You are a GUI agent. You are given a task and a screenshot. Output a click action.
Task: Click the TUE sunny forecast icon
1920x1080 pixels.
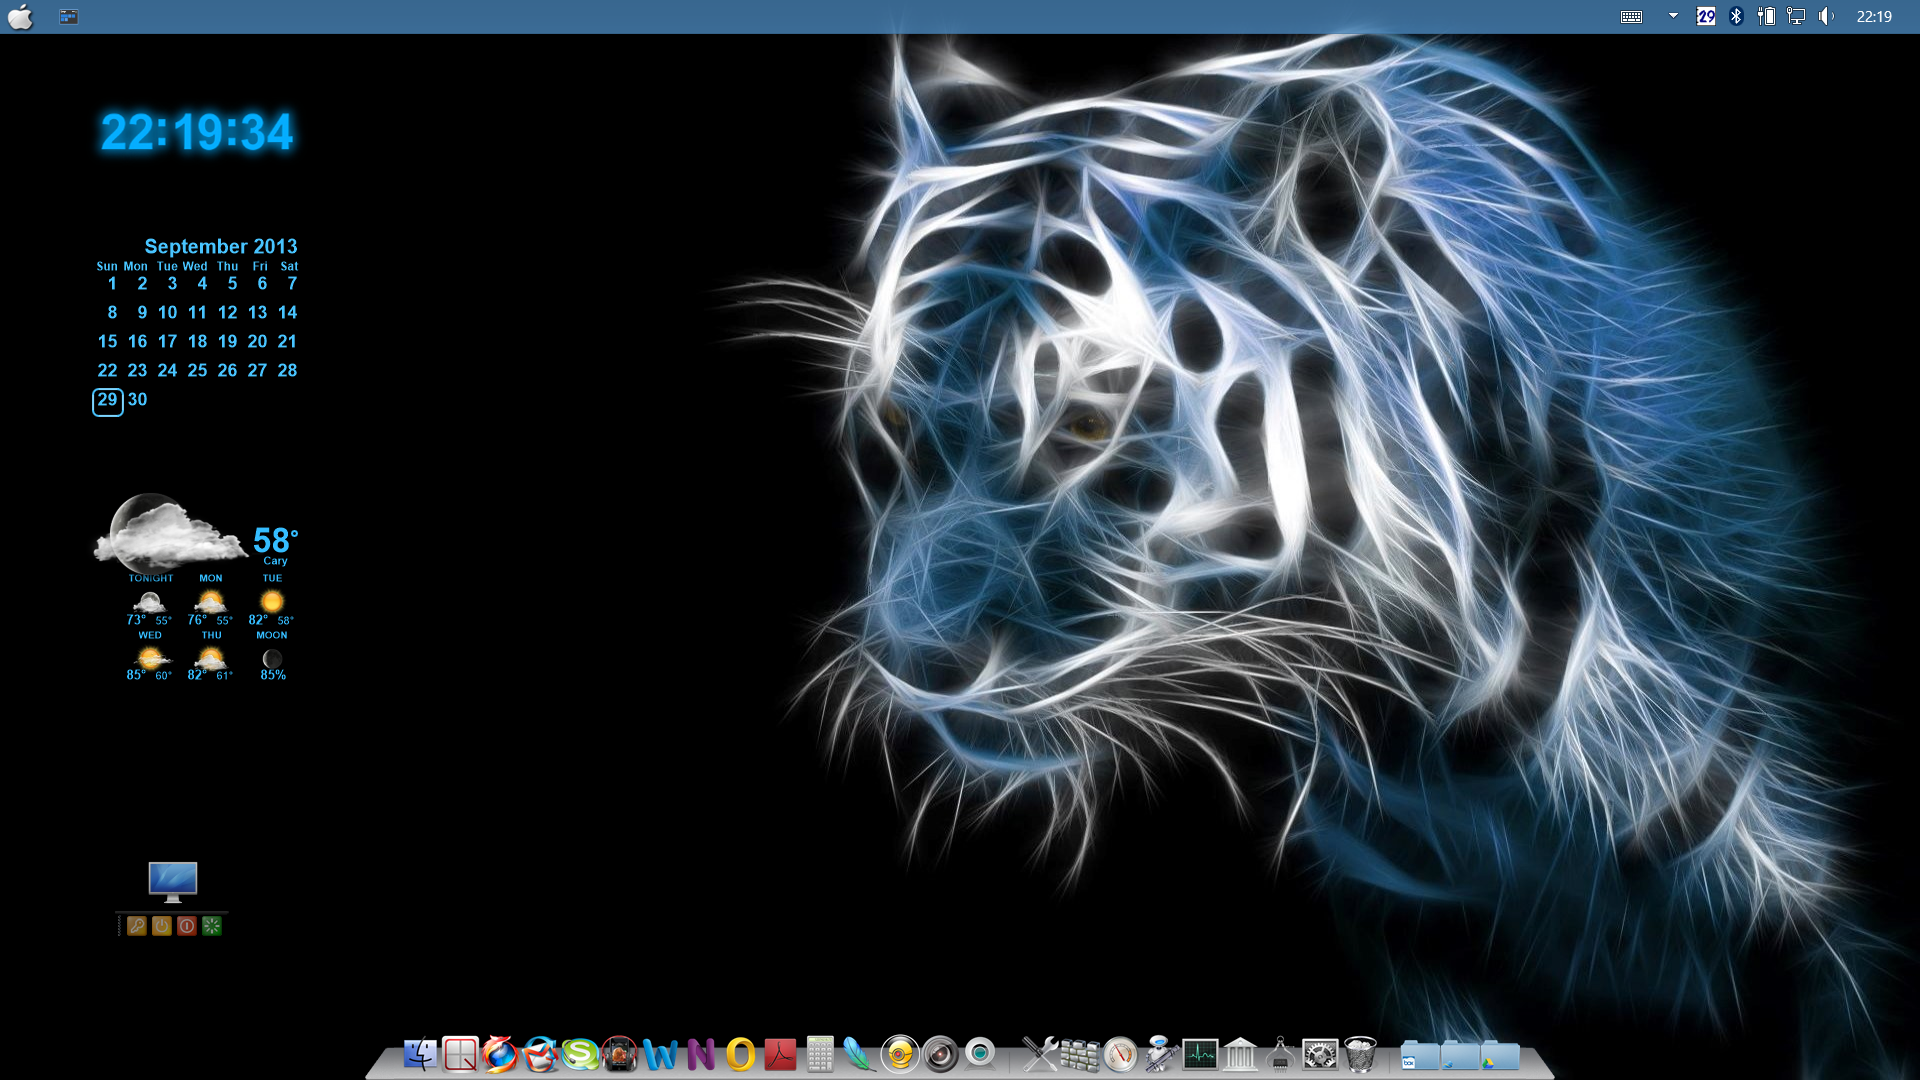coord(272,601)
